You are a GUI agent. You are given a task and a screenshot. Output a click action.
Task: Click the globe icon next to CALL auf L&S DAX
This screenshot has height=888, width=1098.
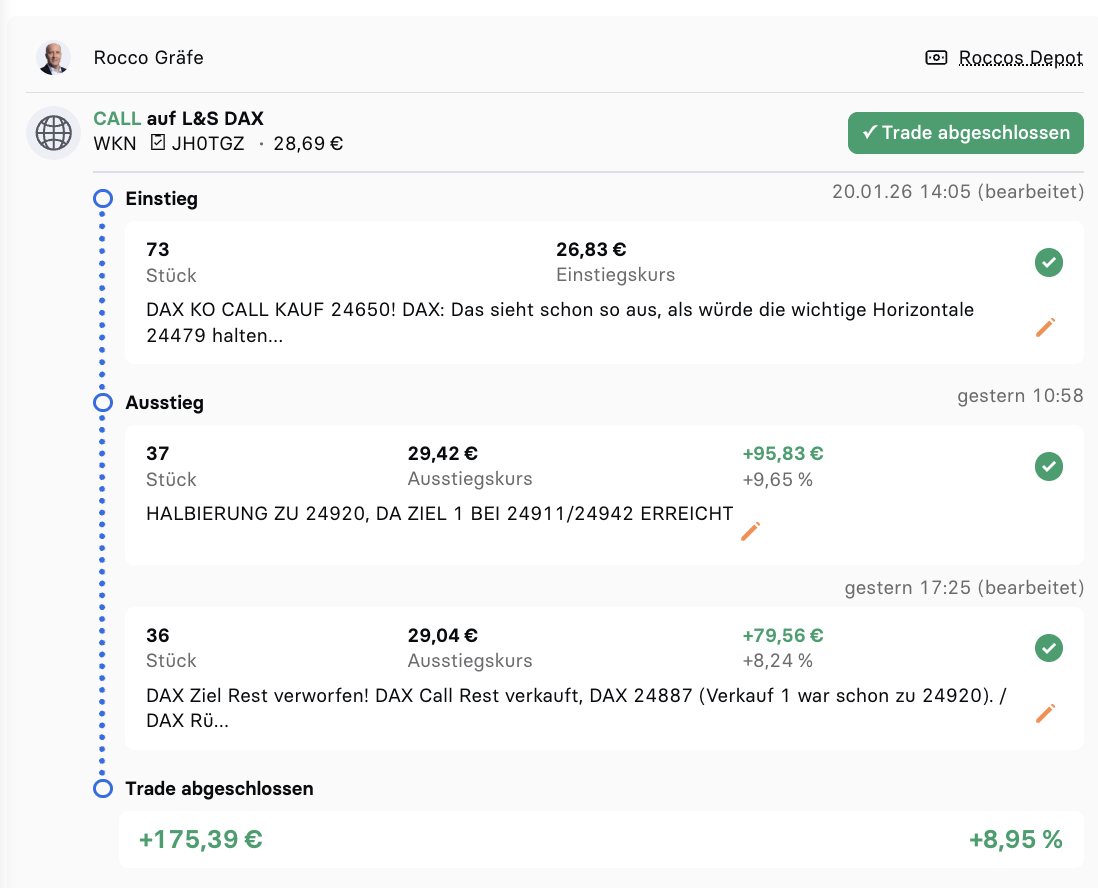pos(53,133)
